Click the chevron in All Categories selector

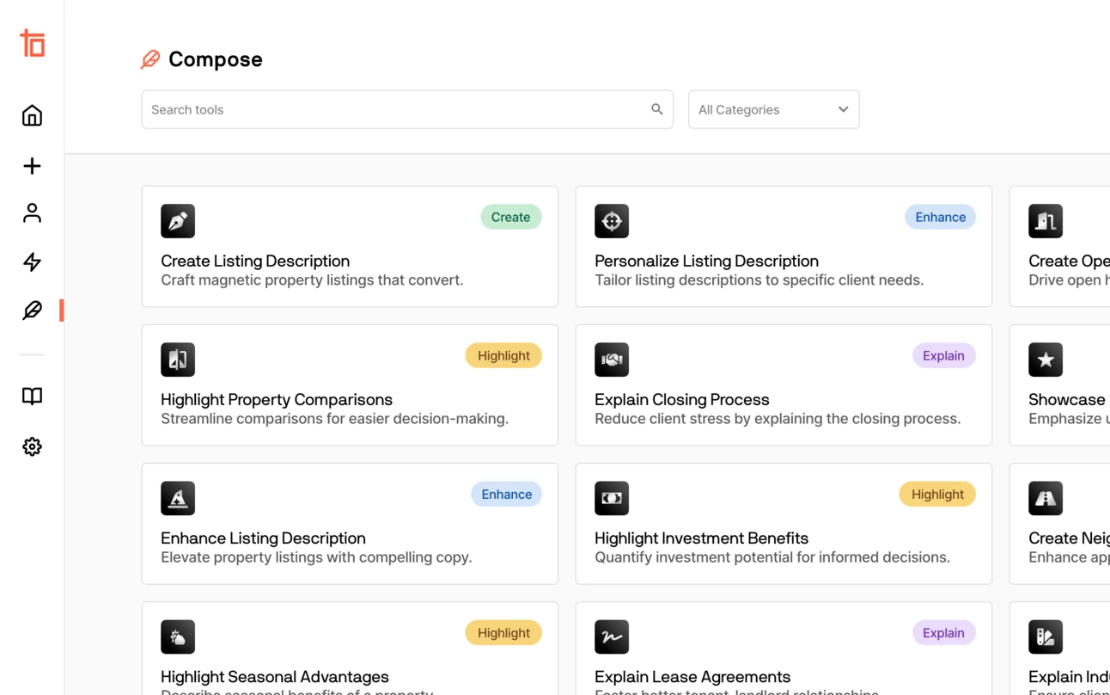point(843,109)
